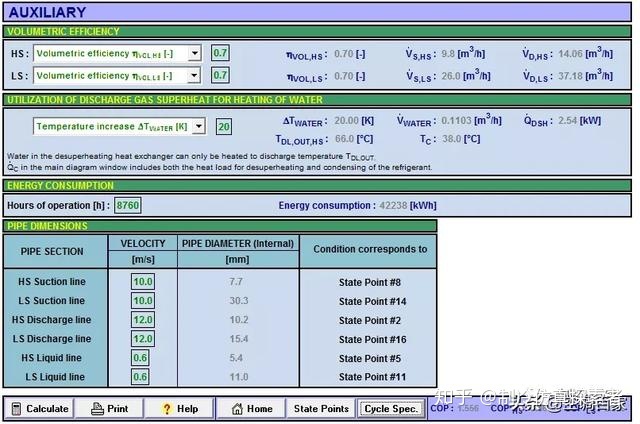
Task: Edit HS Suction line velocity 10.0
Action: coord(143,282)
